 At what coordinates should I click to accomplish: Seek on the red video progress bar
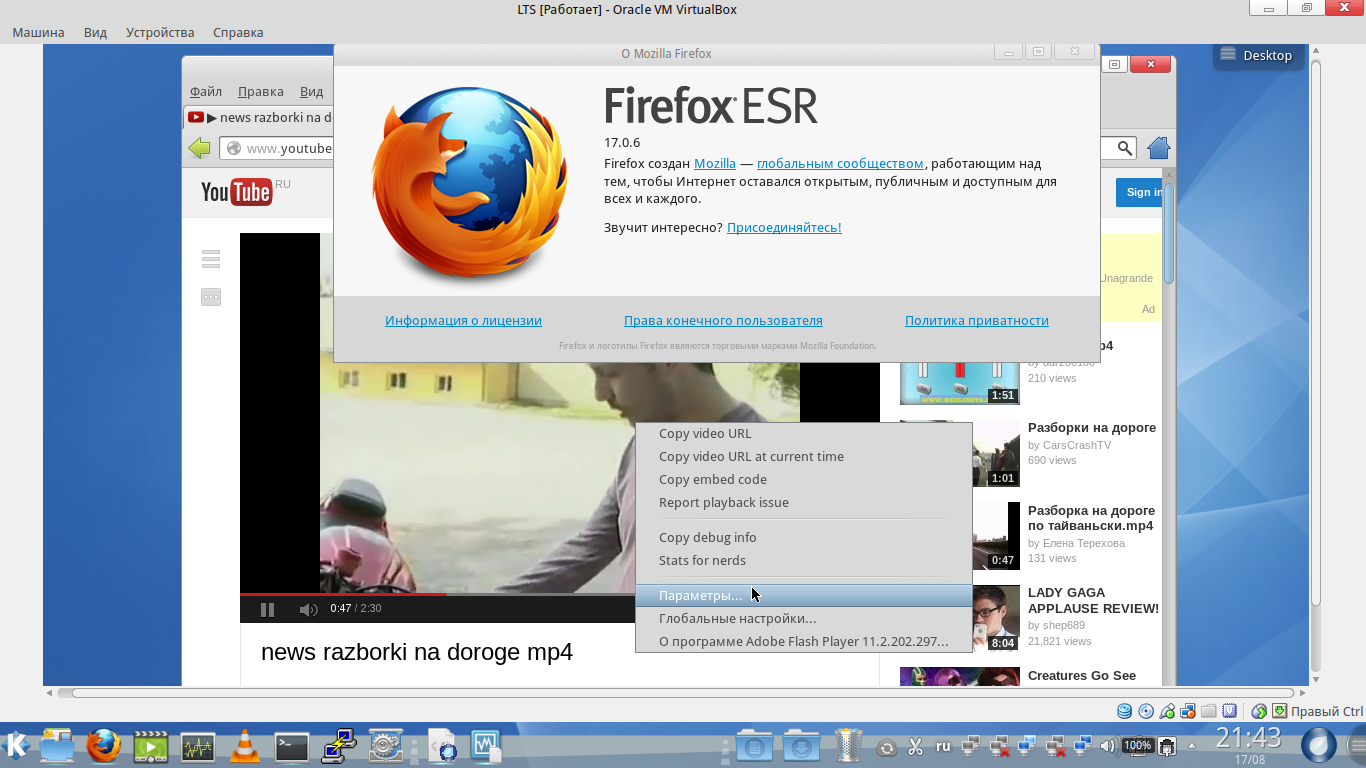point(343,594)
